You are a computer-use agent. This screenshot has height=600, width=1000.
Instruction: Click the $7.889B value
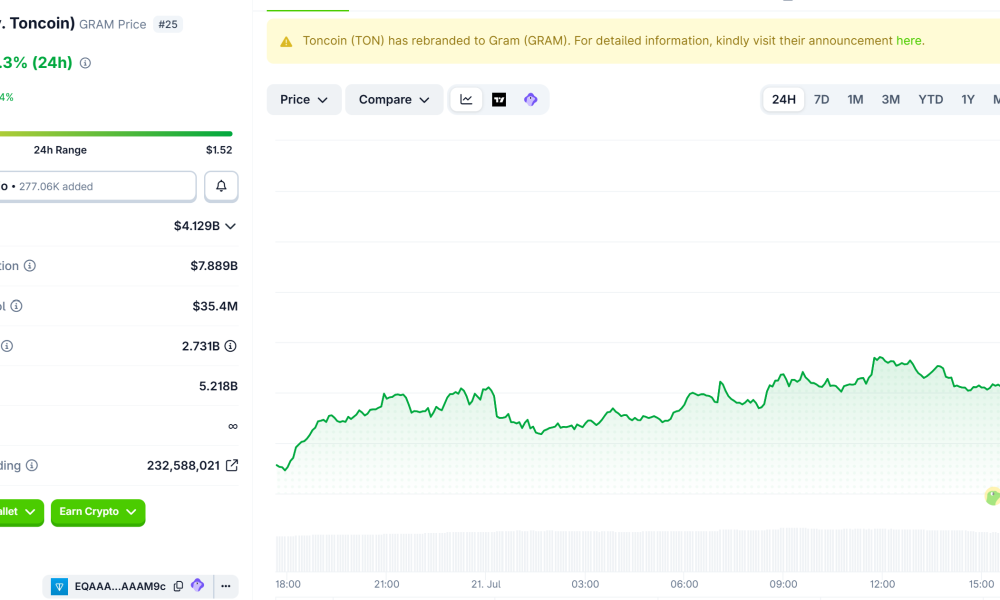(214, 266)
